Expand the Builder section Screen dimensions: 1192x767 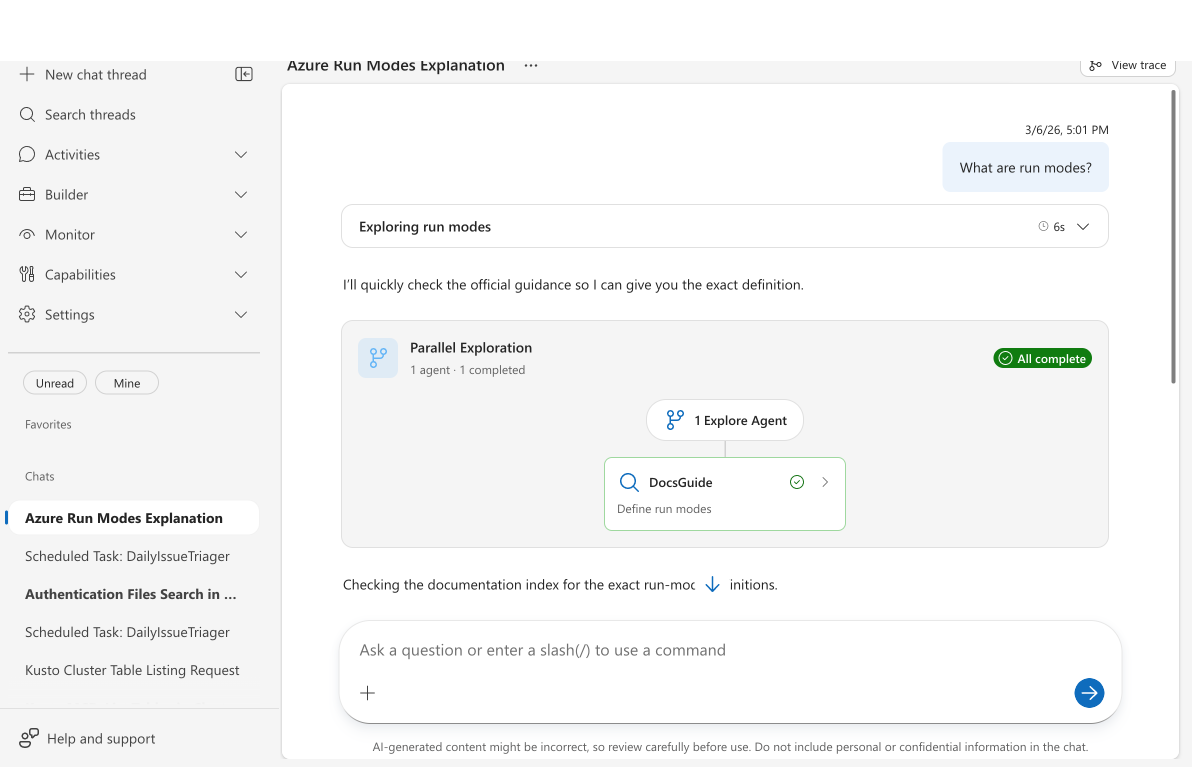tap(240, 194)
